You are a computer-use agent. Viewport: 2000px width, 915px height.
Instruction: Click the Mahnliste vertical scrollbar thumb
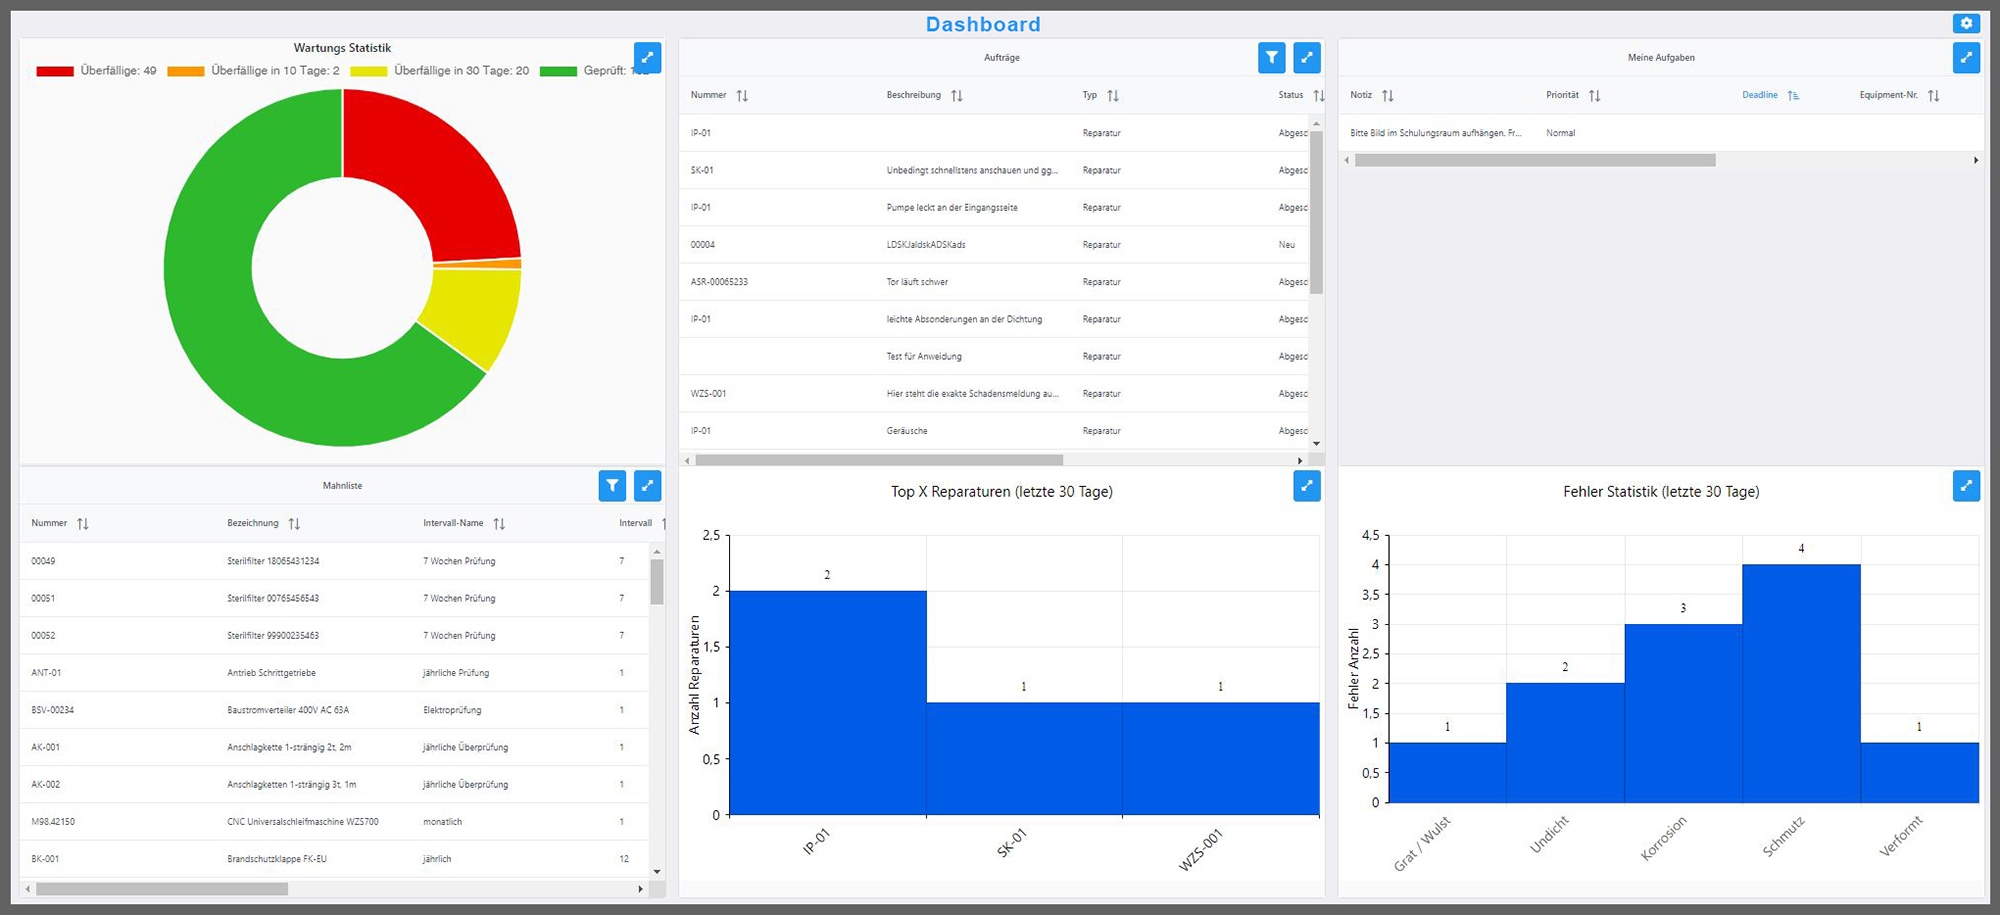(657, 582)
